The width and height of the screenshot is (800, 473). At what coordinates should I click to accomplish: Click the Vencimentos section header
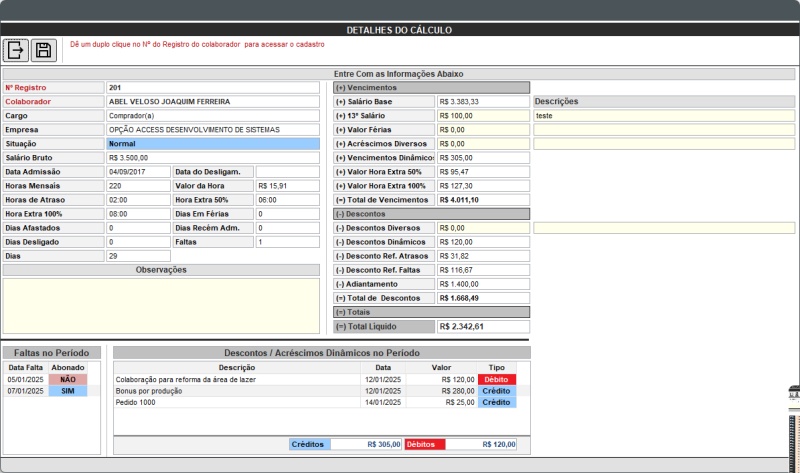[x=431, y=88]
